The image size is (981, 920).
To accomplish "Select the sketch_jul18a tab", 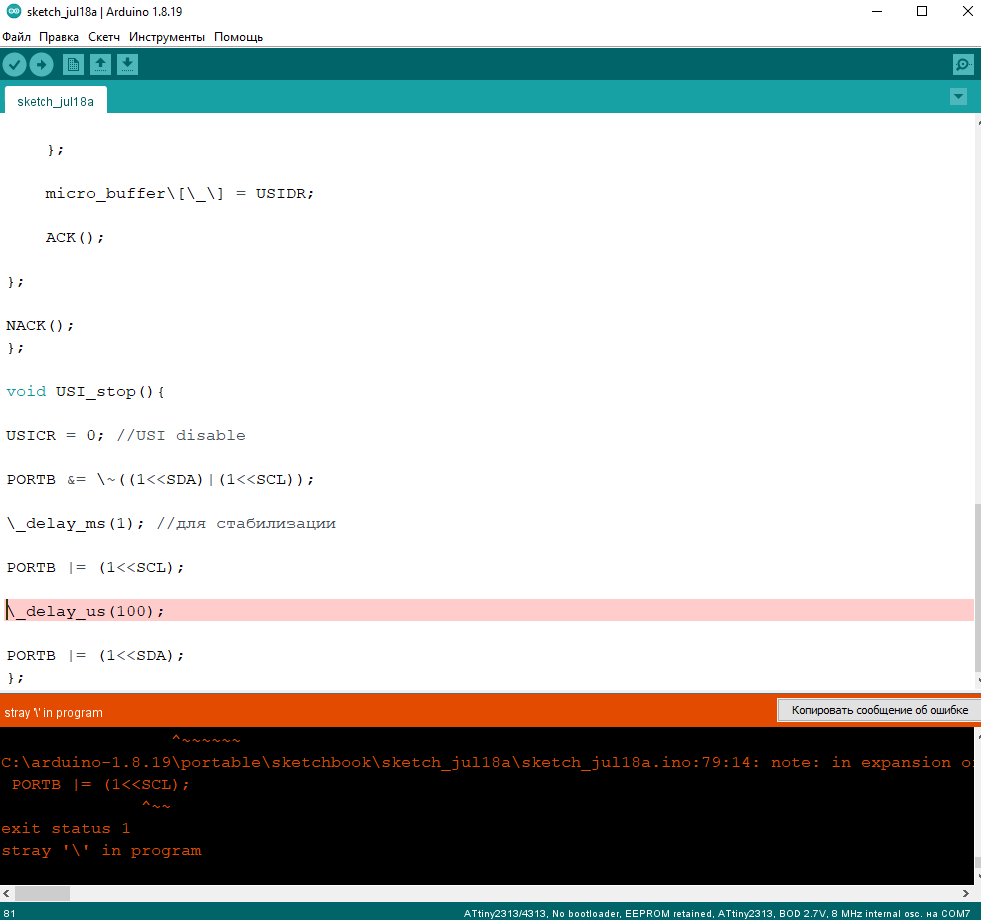I will click(56, 101).
